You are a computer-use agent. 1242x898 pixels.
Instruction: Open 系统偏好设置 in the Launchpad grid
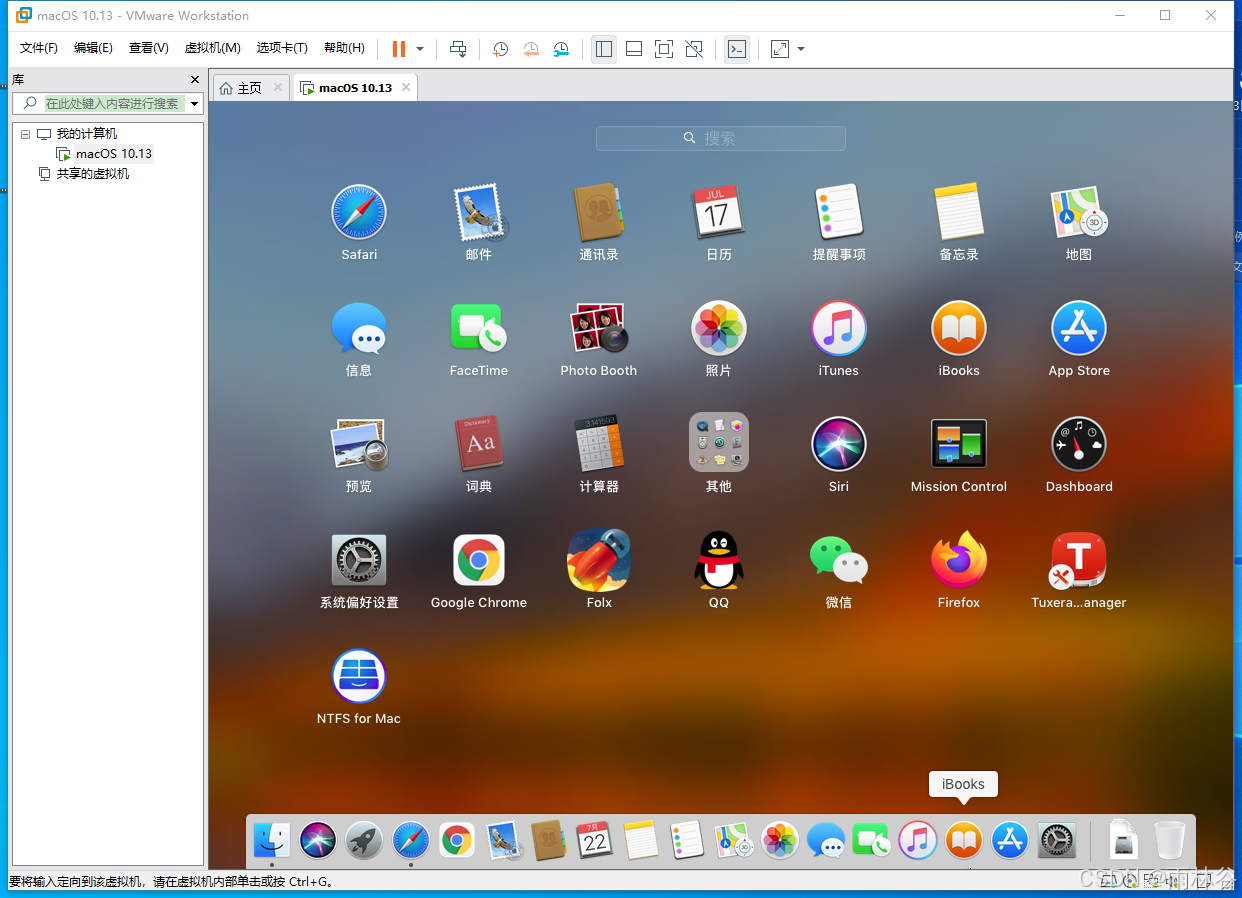pos(359,560)
